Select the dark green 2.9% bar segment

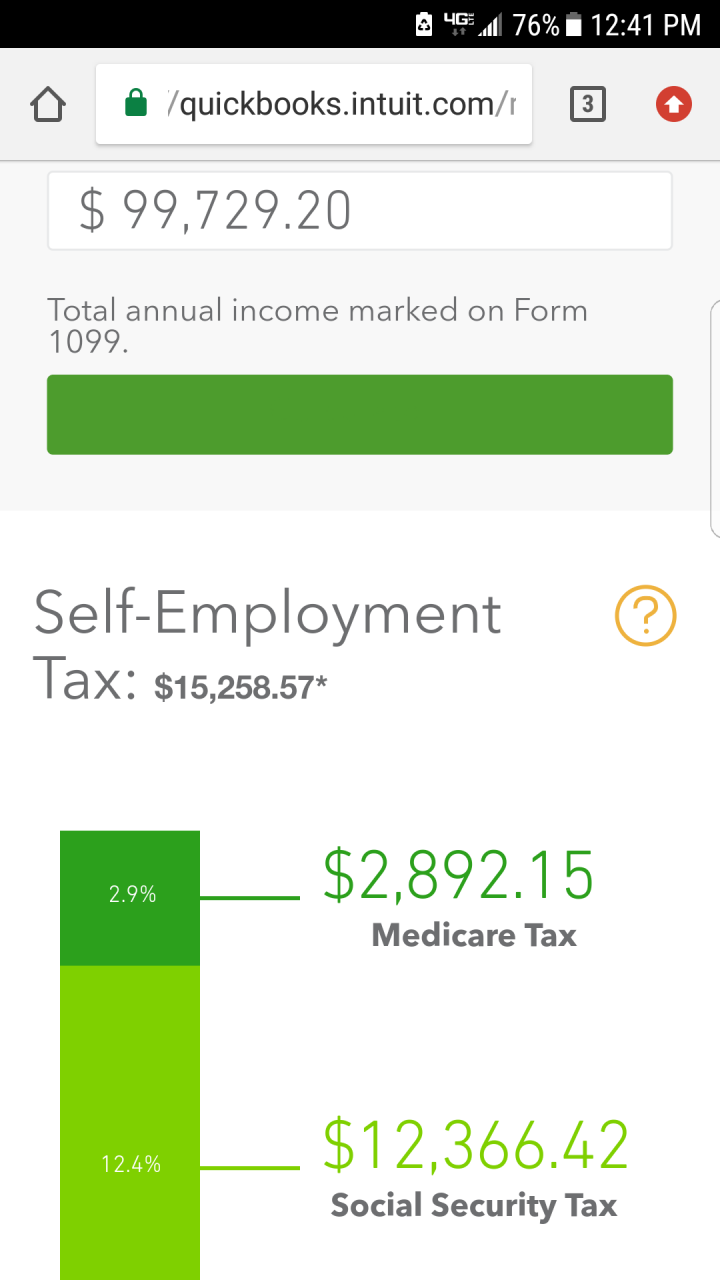tap(130, 897)
